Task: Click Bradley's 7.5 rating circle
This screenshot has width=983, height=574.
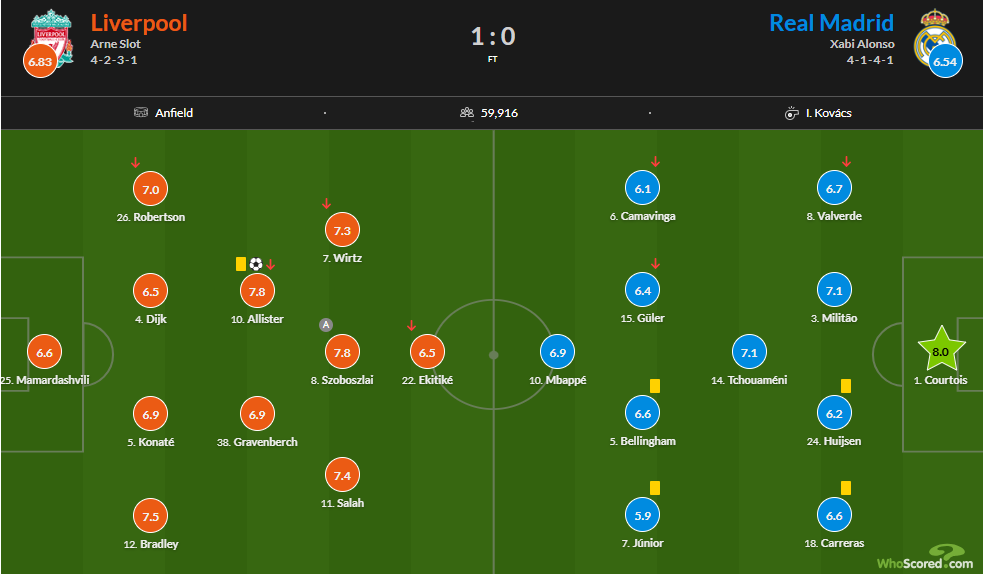Action: point(150,516)
